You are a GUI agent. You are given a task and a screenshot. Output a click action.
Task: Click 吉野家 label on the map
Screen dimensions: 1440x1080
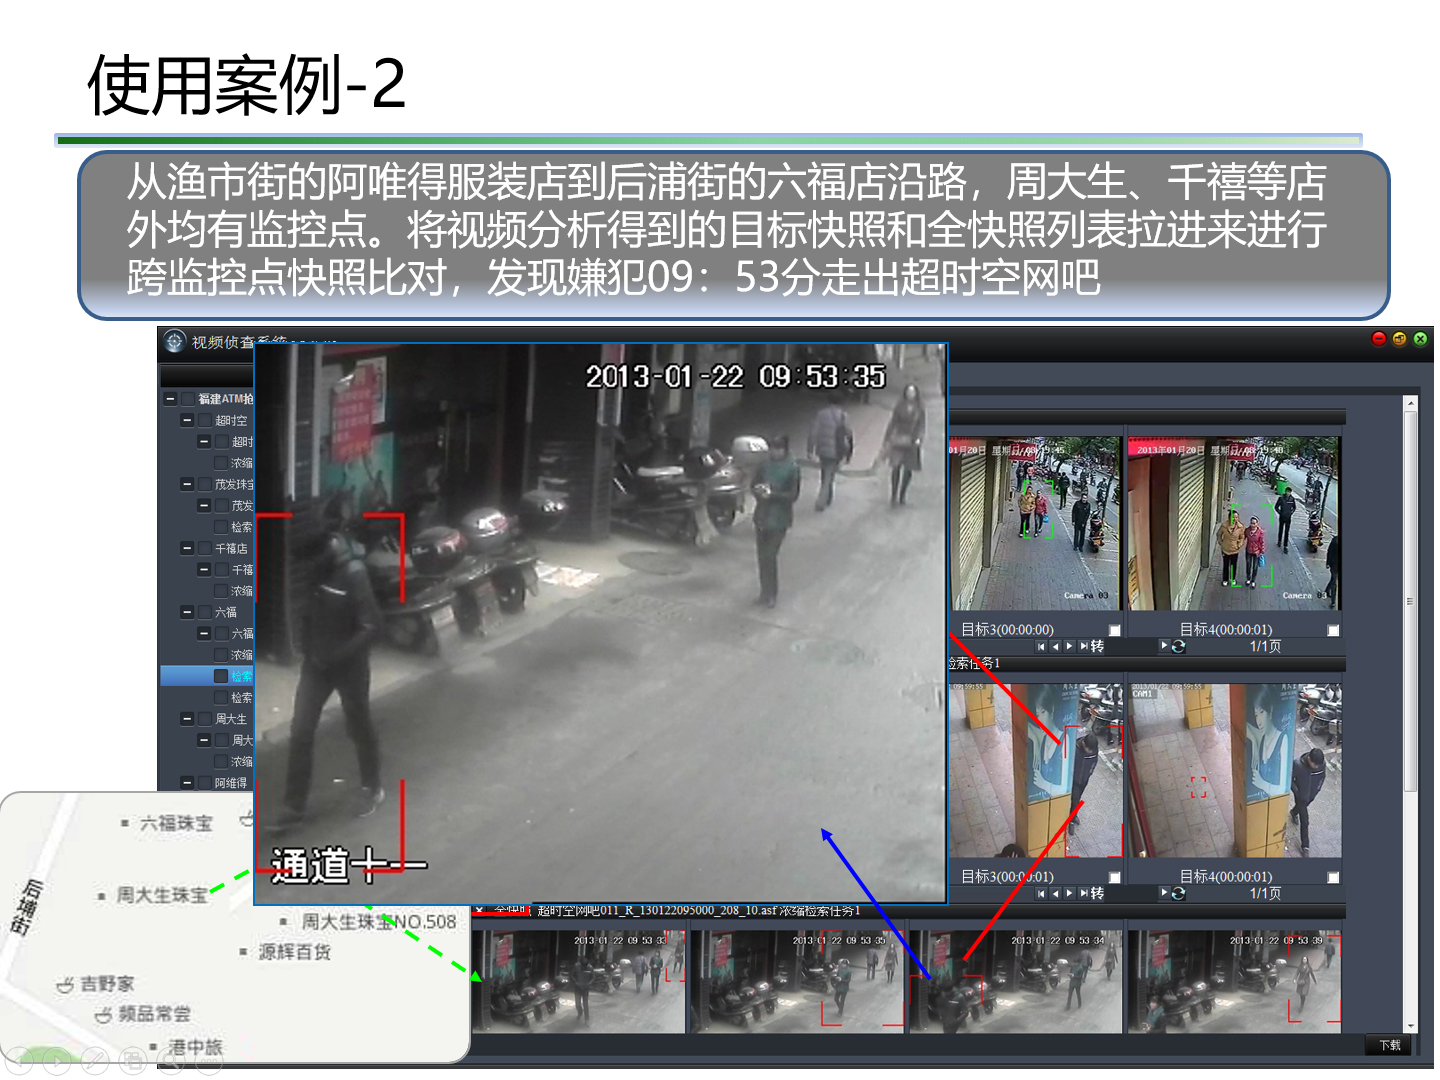tap(106, 984)
